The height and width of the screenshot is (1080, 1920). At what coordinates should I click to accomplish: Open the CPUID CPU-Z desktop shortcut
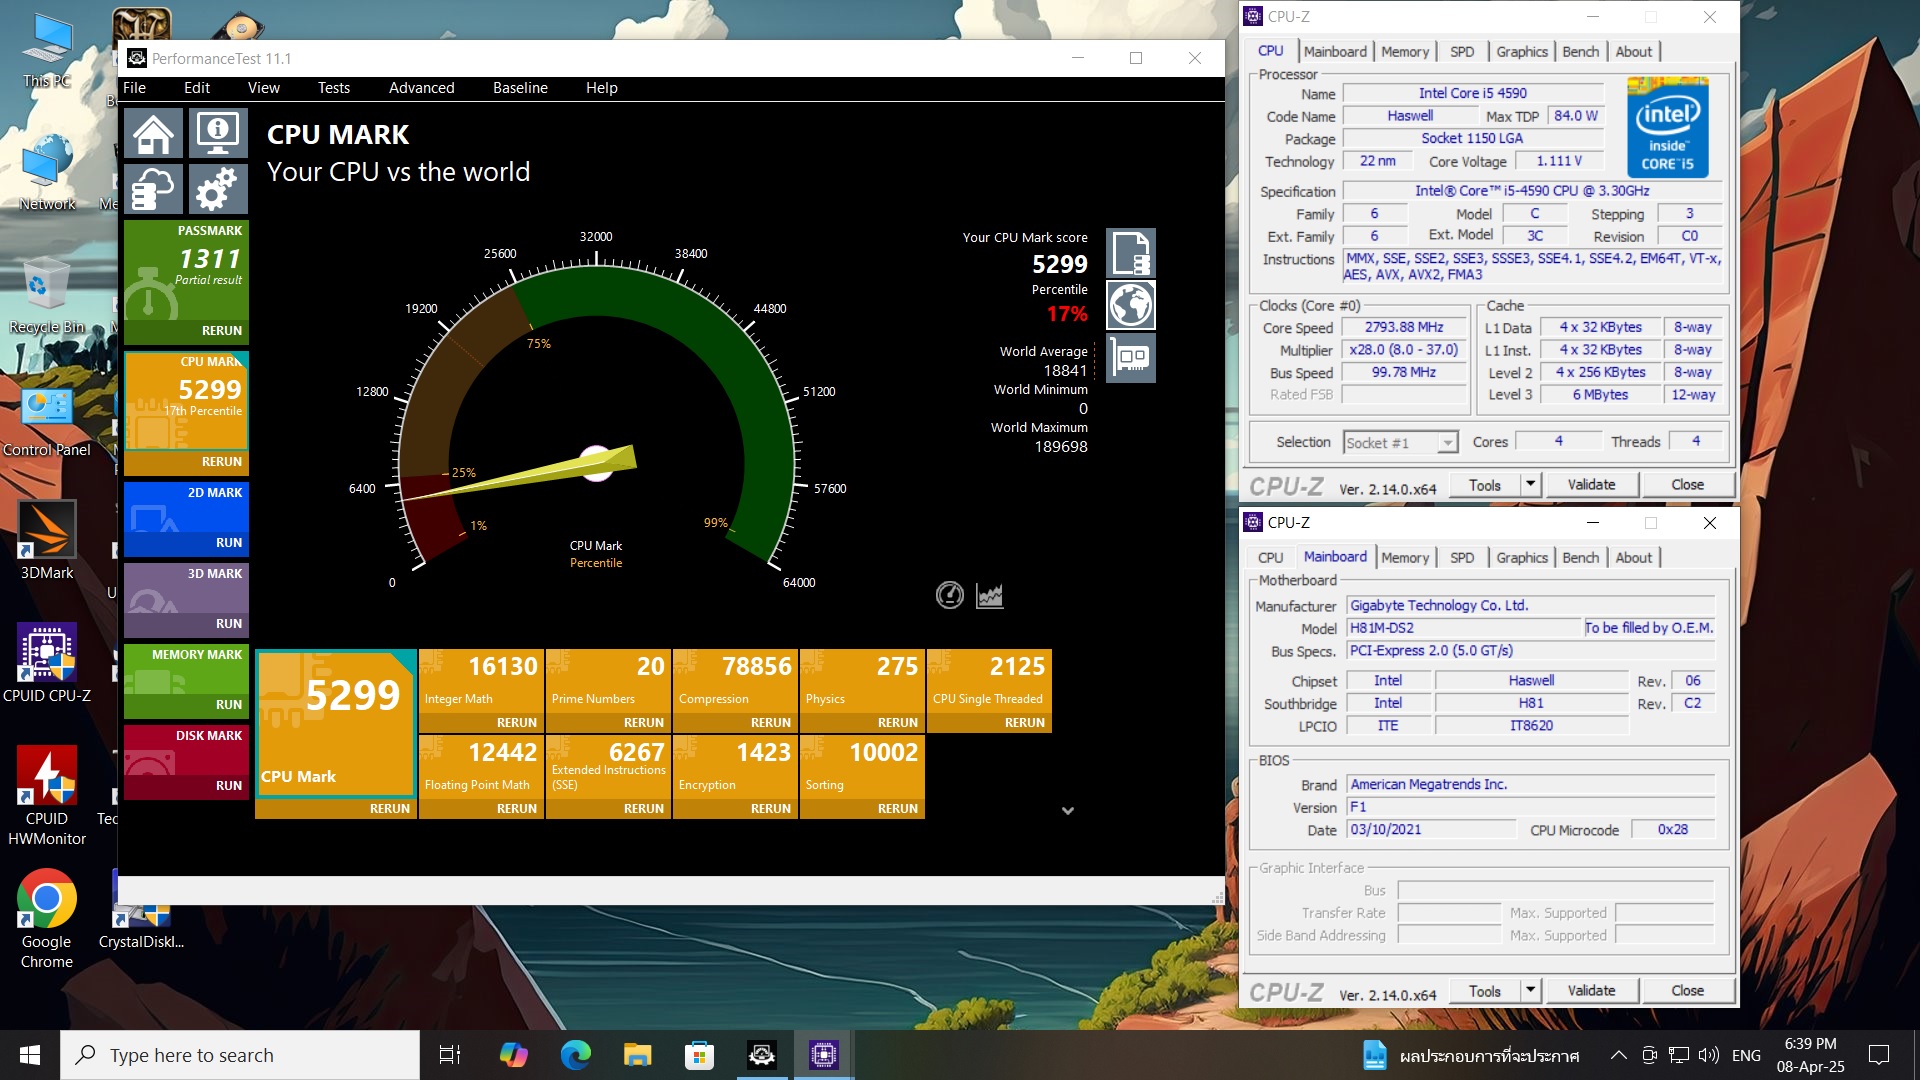[46, 665]
